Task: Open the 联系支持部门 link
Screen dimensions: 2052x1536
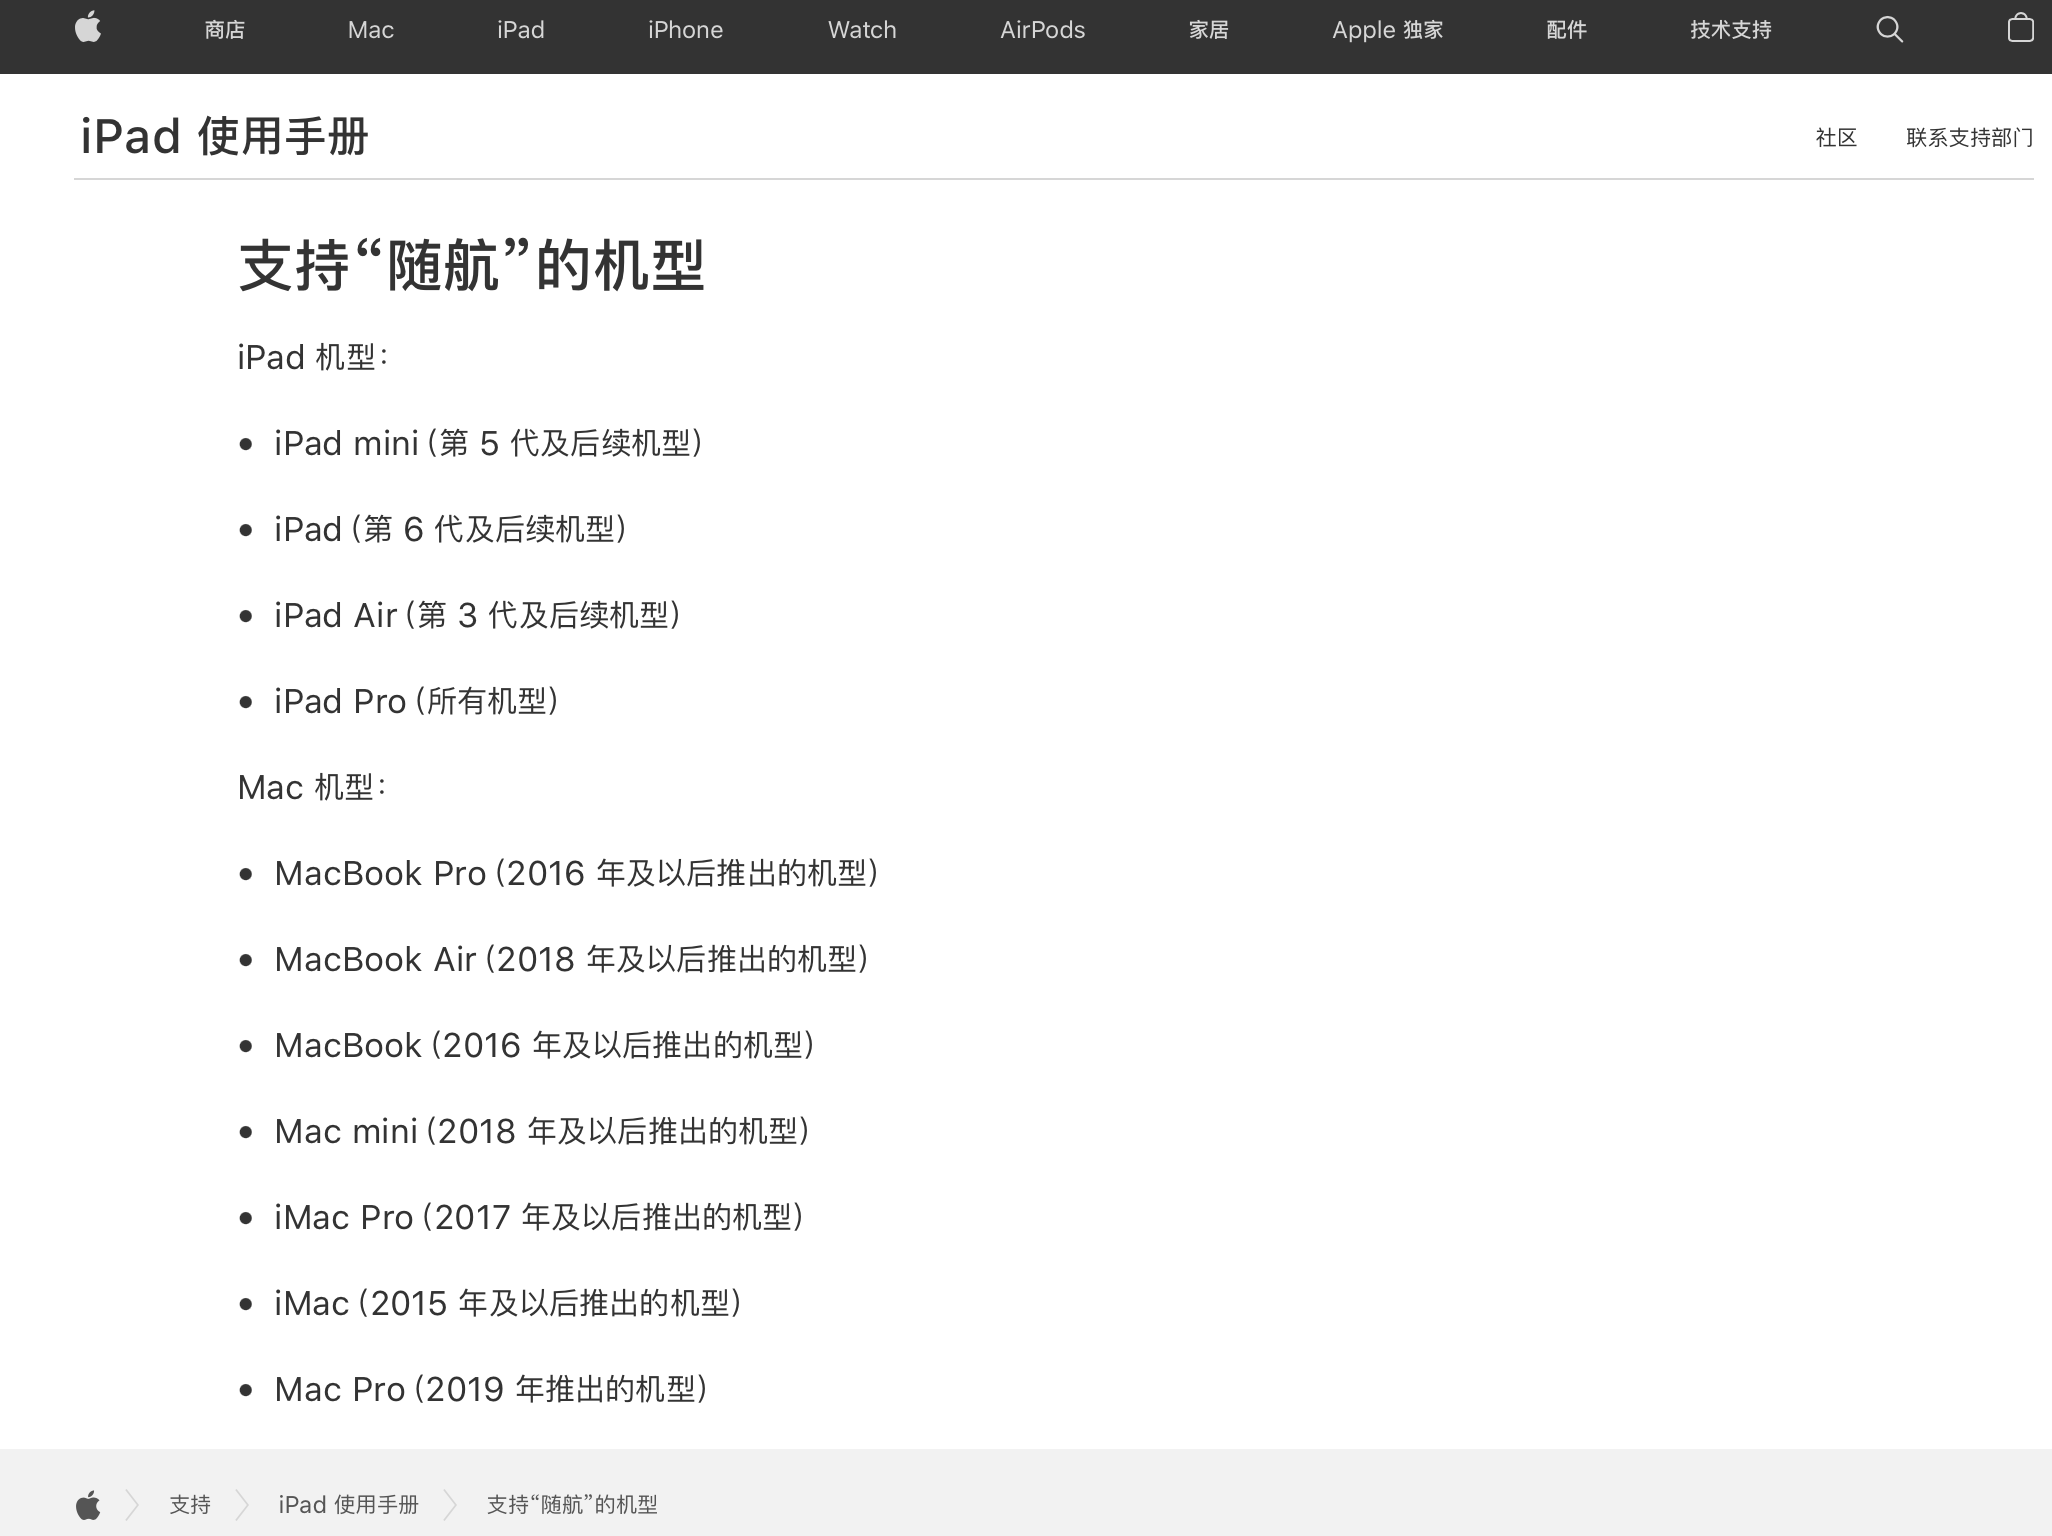Action: [1969, 138]
